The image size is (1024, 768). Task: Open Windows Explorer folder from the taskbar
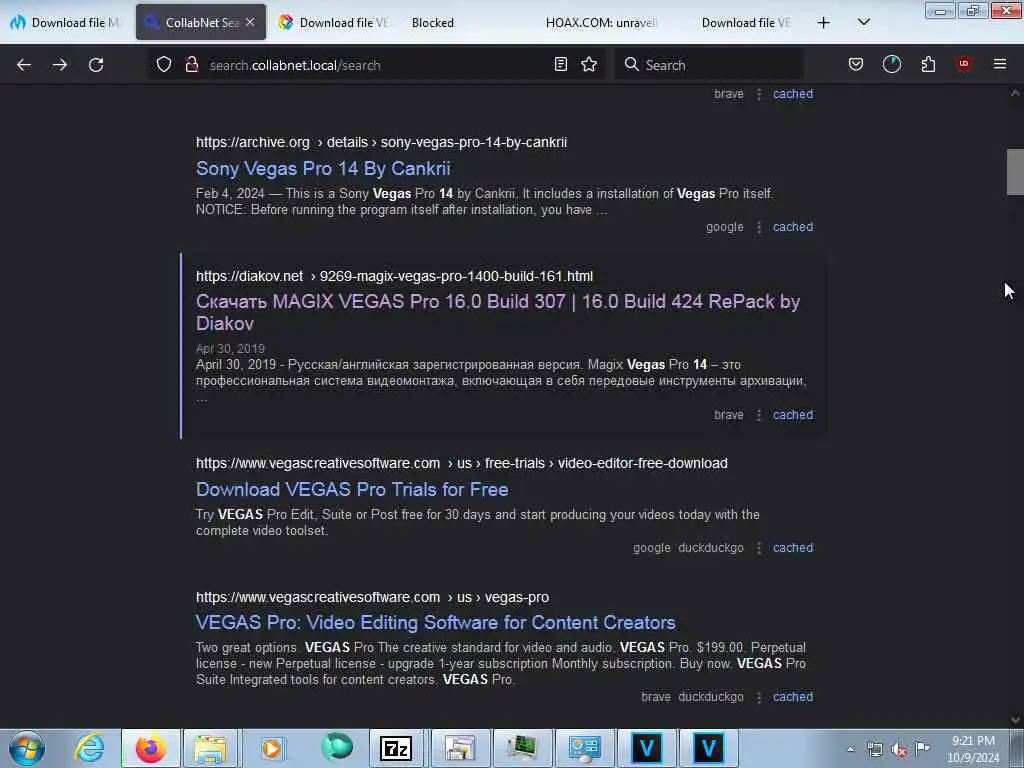(x=210, y=748)
